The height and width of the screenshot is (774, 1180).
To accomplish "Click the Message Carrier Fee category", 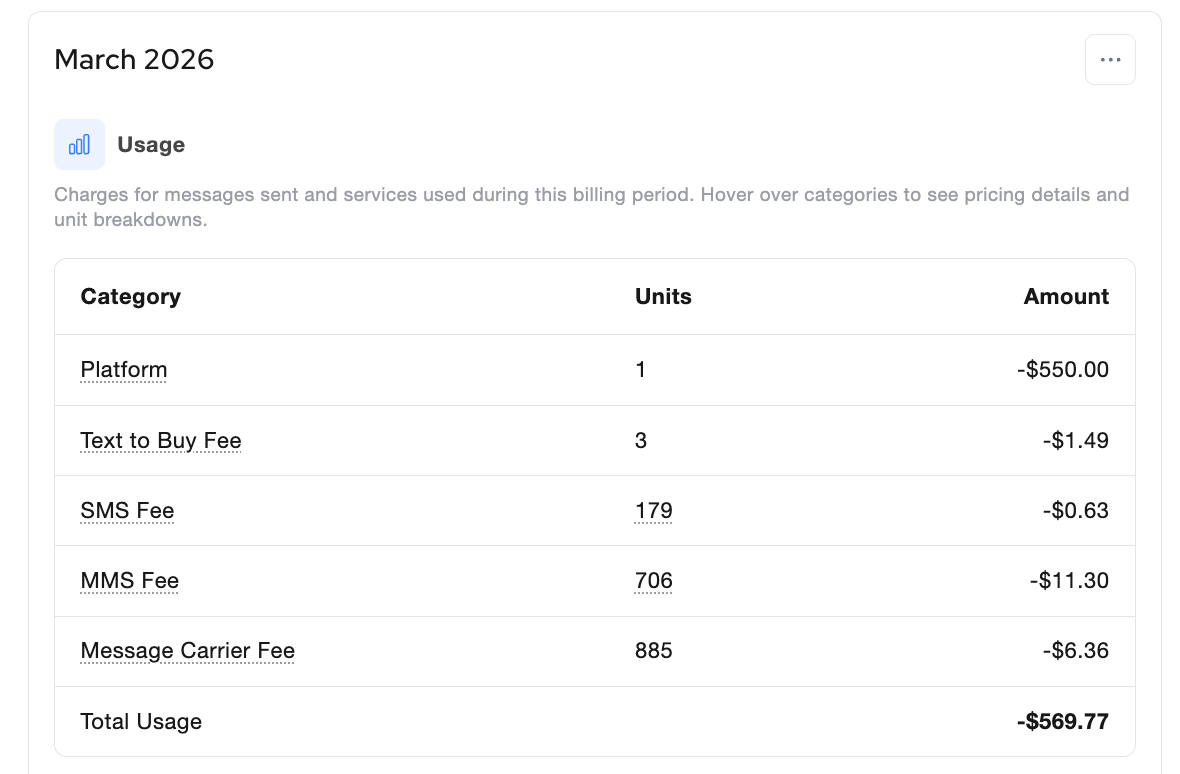I will click(188, 651).
